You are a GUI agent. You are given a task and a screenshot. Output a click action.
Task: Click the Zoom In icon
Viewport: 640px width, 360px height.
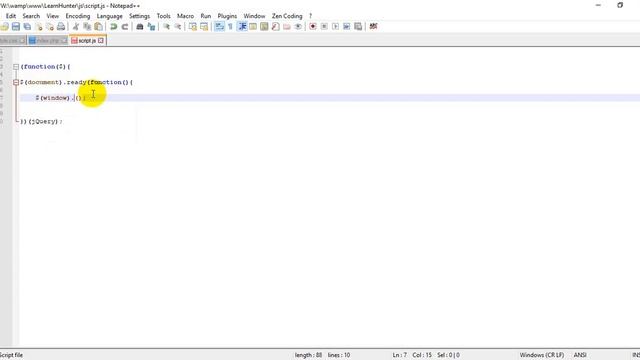pos(167,27)
